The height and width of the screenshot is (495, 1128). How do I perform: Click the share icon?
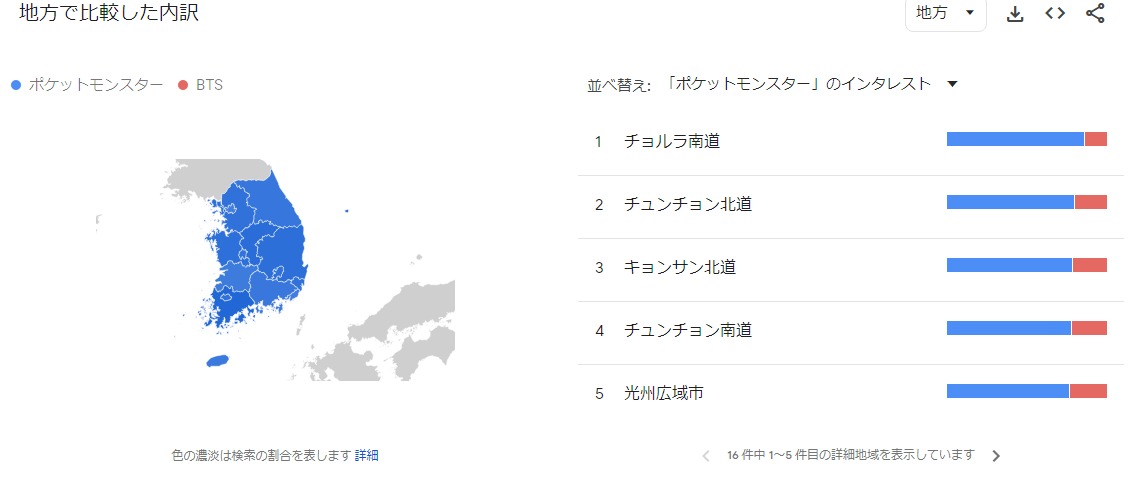coord(1095,14)
